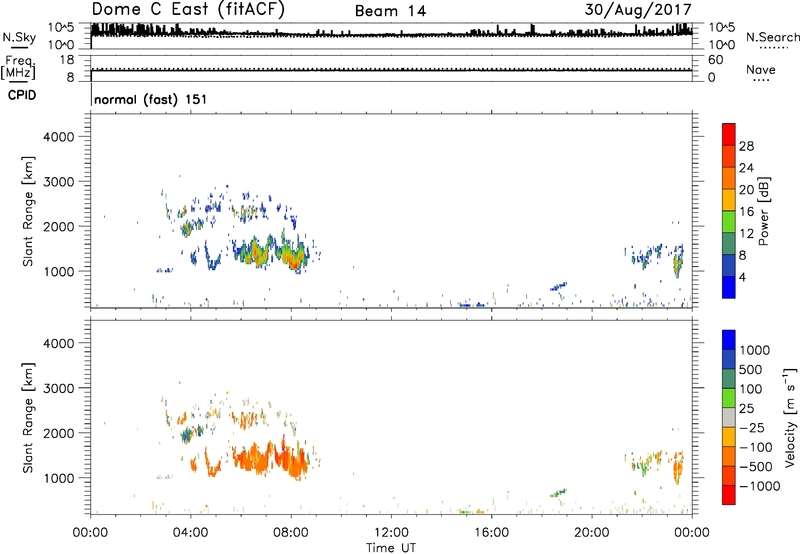Click the "16" label on Power colorbar
The width and height of the screenshot is (800, 554).
(746, 212)
